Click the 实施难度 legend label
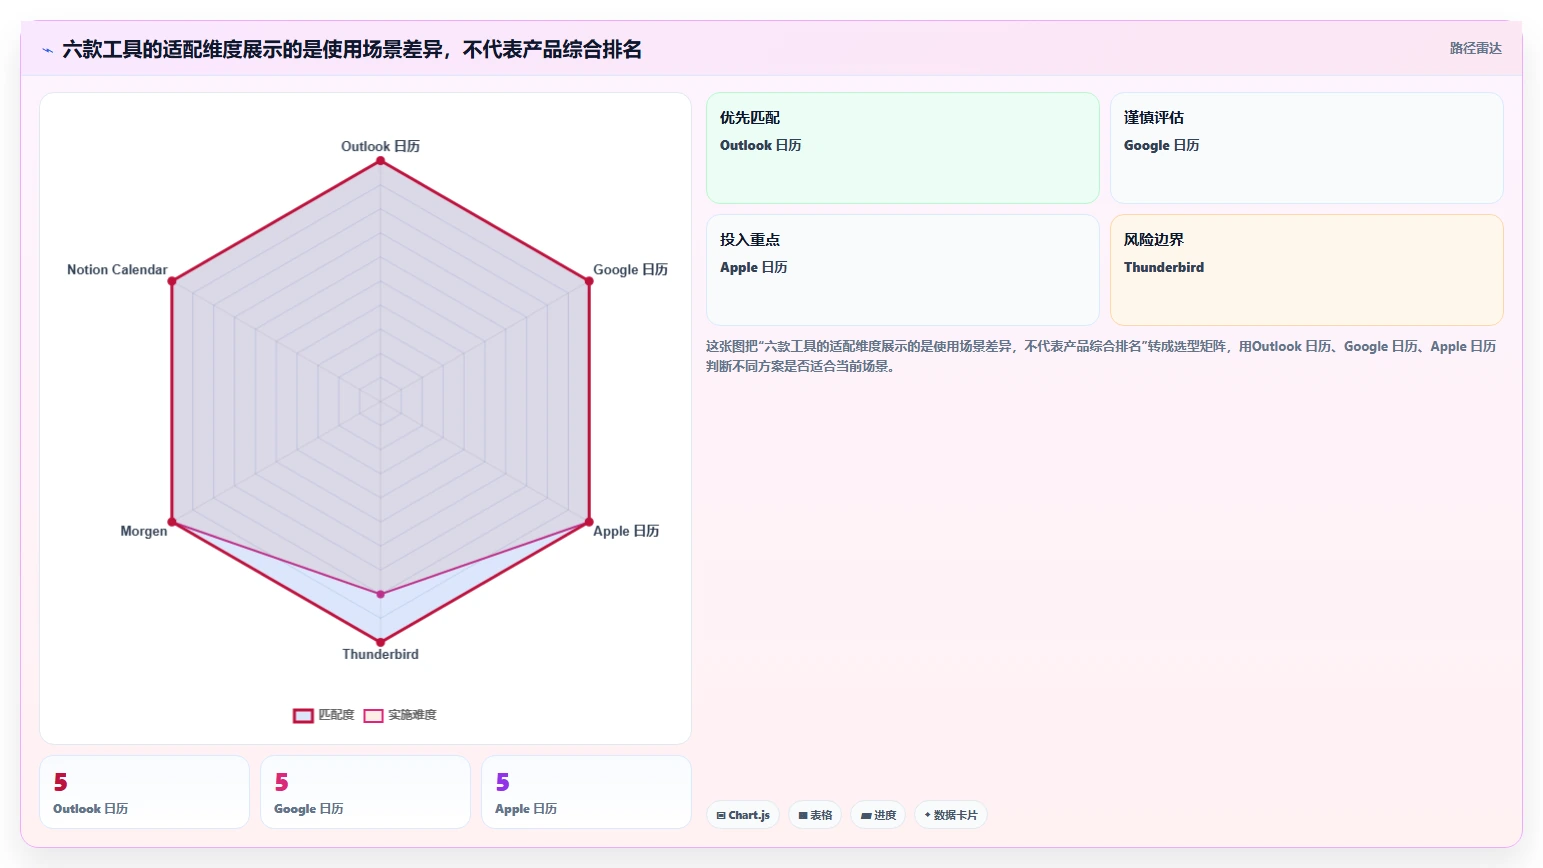1543x868 pixels. [412, 715]
